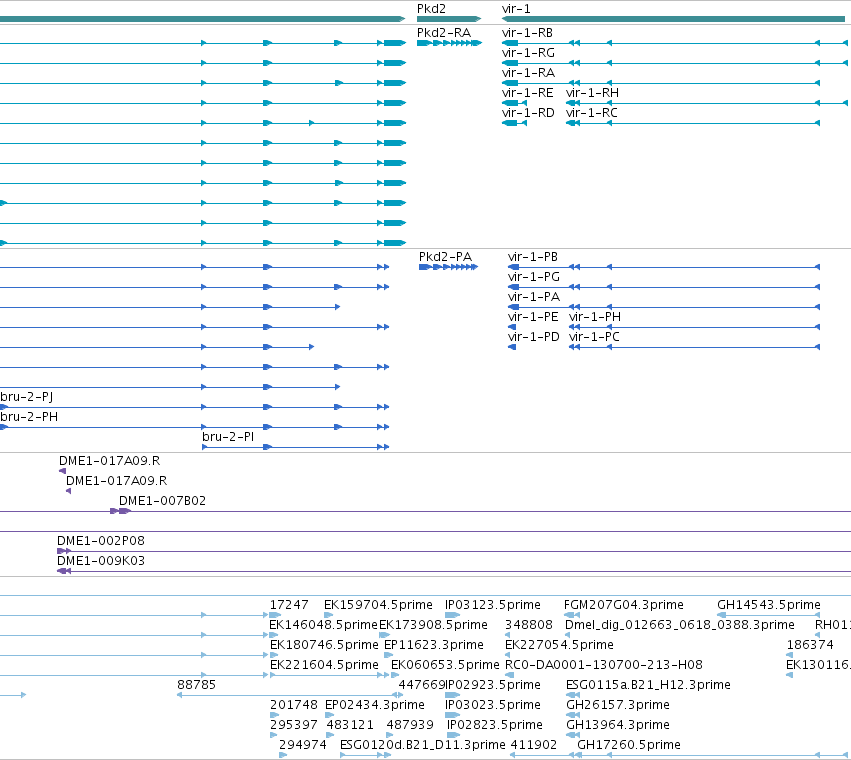The width and height of the screenshot is (851, 760).
Task: Select the Pkd2 gene label
Action: coord(431,9)
